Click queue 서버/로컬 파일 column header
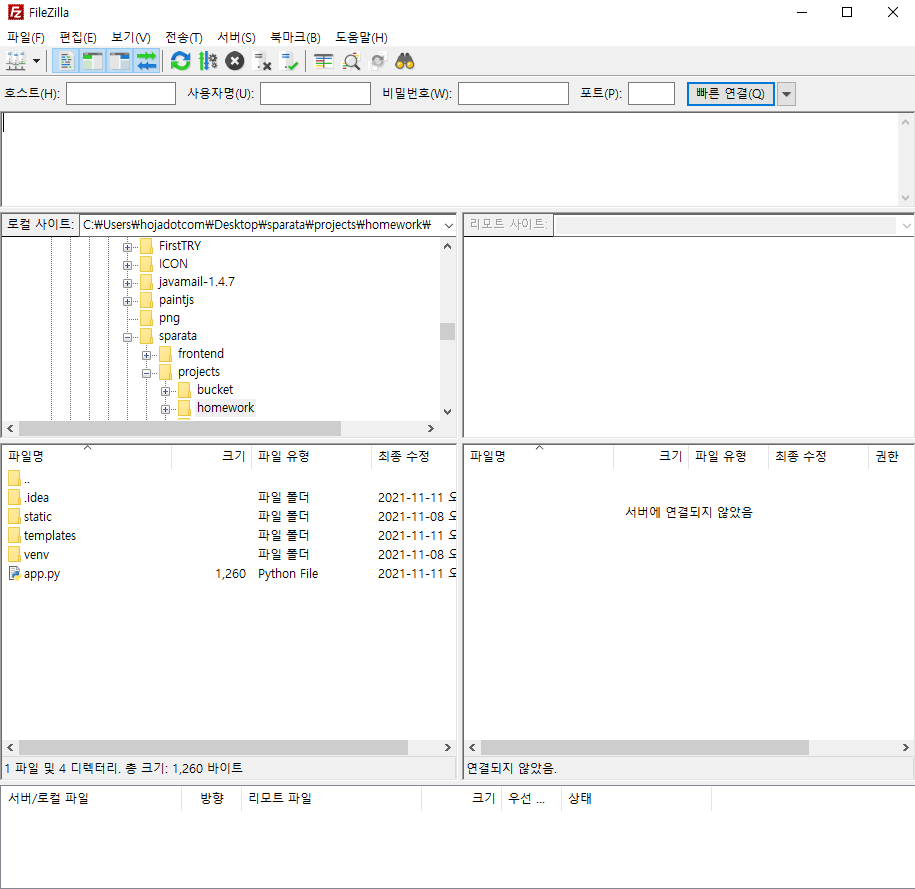Screen dimensions: 915x889 [x=93, y=799]
